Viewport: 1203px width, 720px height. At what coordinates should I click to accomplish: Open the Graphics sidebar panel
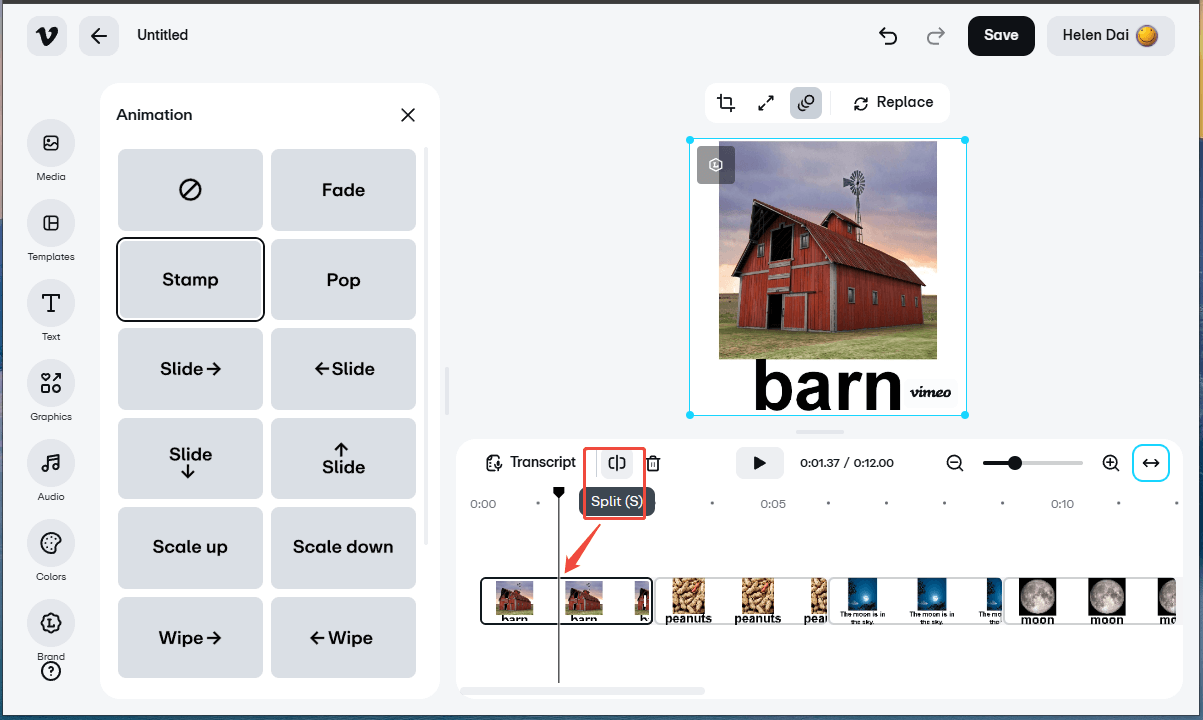pos(51,391)
